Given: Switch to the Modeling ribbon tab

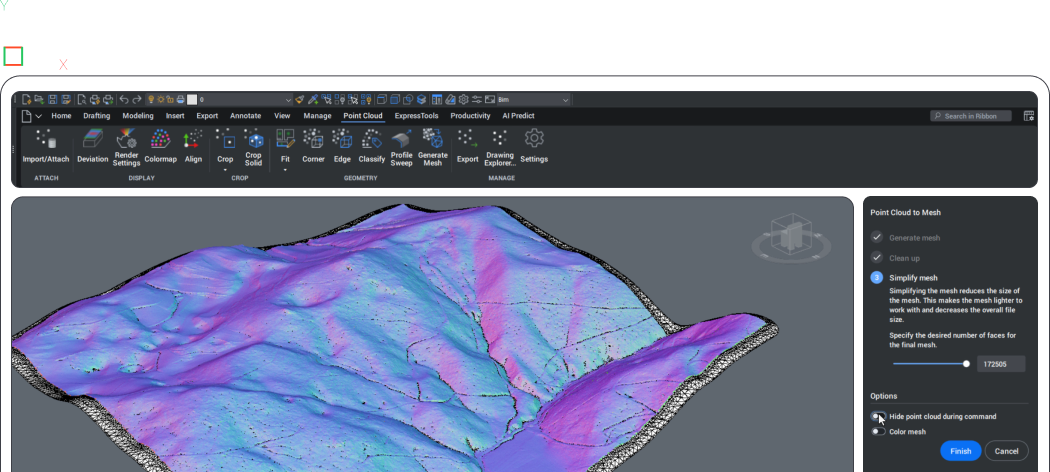Looking at the screenshot, I should point(138,116).
